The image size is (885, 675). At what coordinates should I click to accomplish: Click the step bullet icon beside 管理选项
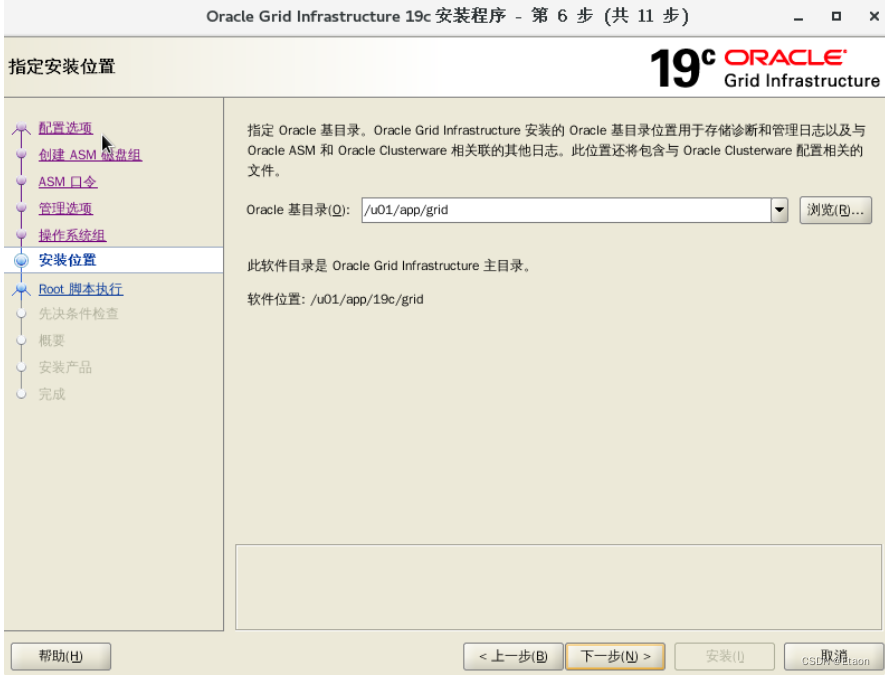click(21, 208)
